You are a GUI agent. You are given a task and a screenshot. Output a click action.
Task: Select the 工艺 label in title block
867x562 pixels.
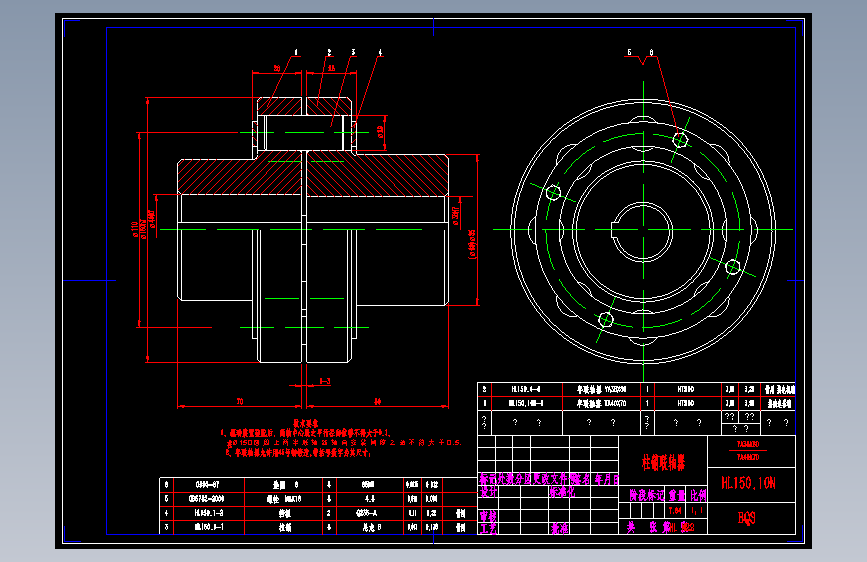click(x=488, y=528)
